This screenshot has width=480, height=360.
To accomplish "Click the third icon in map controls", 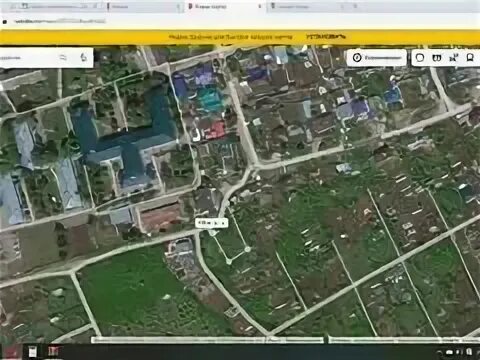I will pyautogui.click(x=453, y=58).
